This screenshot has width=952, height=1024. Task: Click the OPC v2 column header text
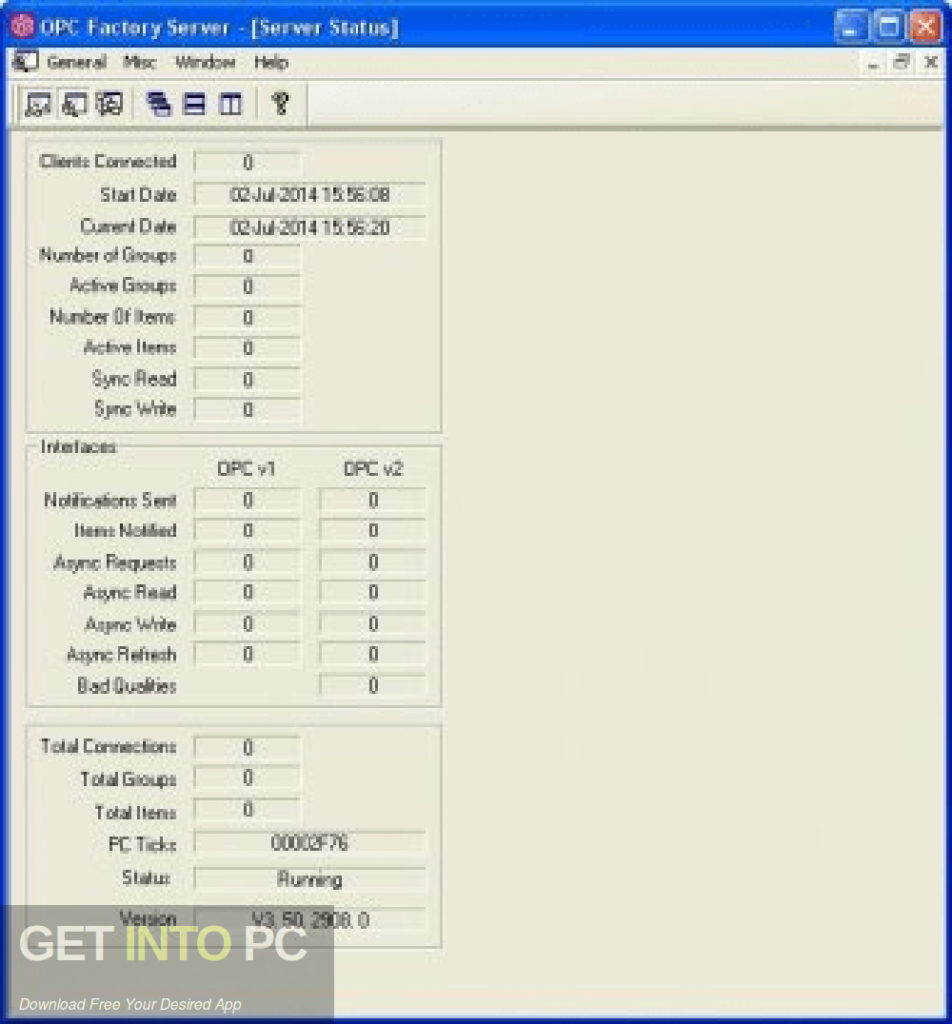[x=373, y=469]
